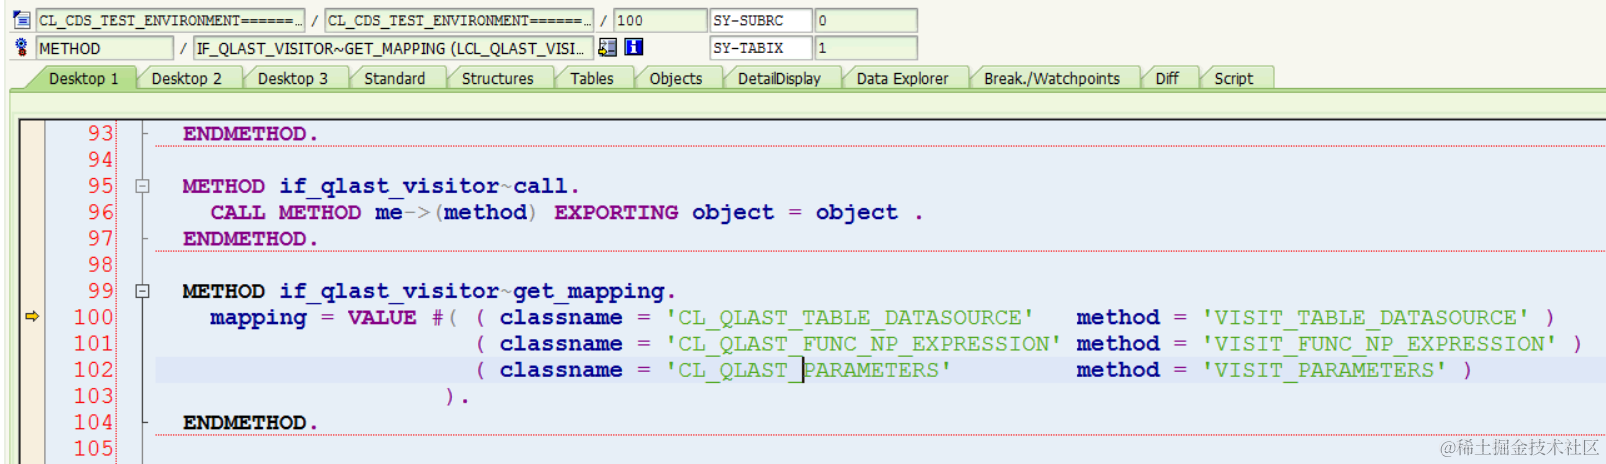Click the second CL_CDS_TEST_ENVIRONMENT include field
The height and width of the screenshot is (464, 1606).
(459, 20)
